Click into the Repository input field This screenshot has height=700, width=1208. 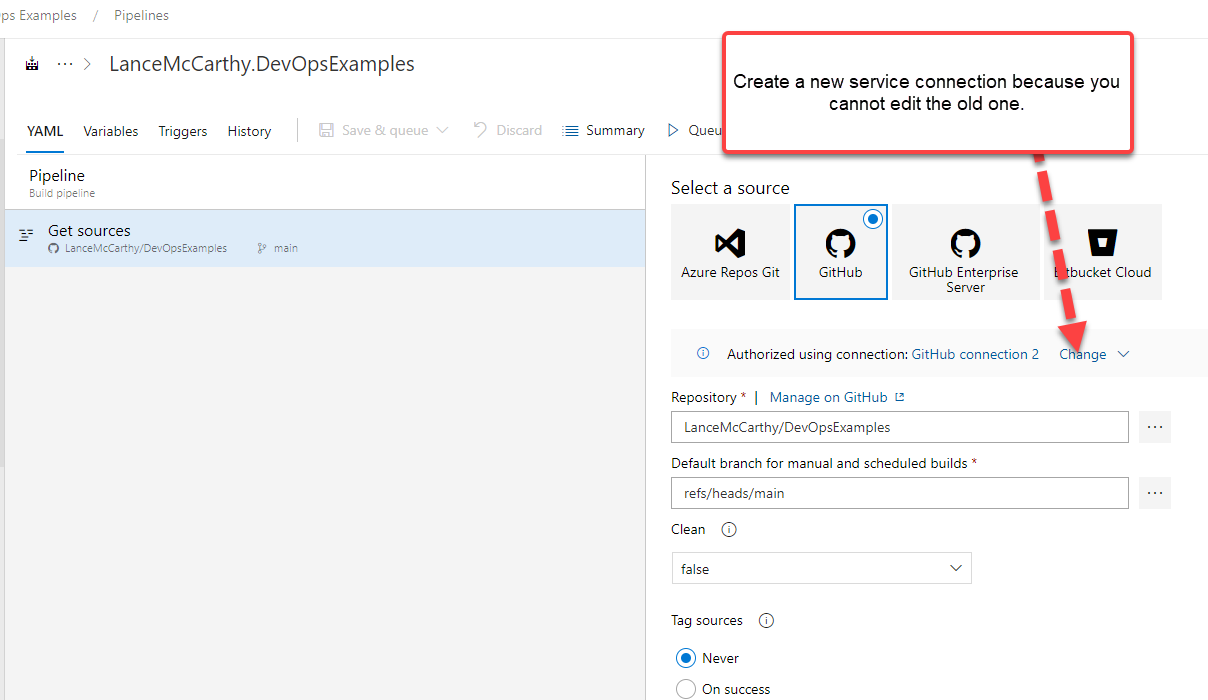pos(900,427)
